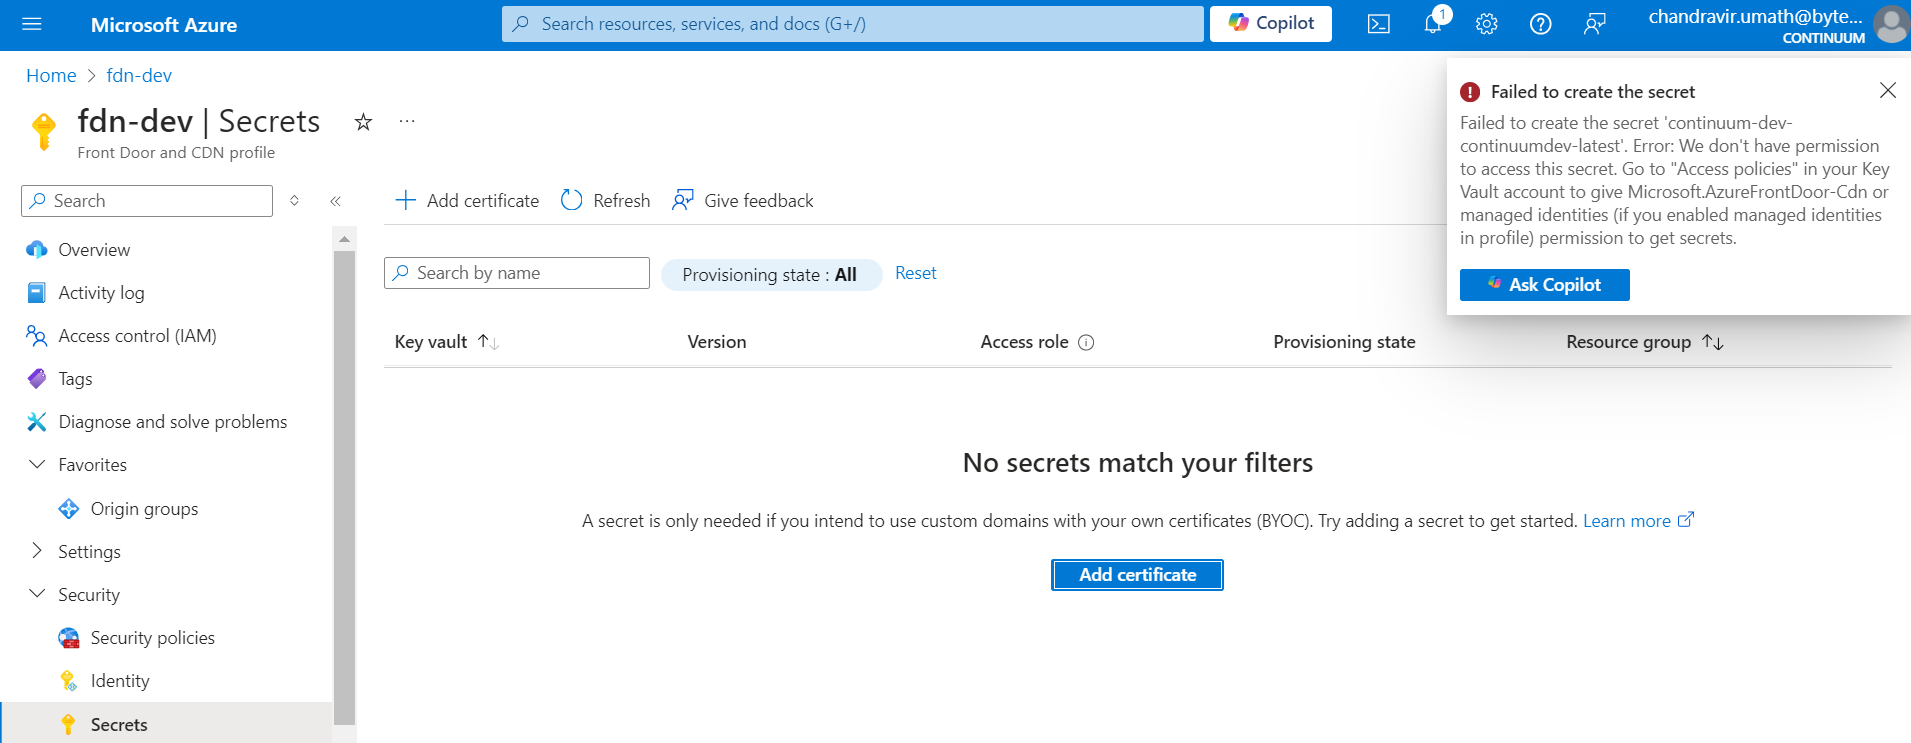This screenshot has height=743, width=1911.
Task: Refresh the secrets list
Action: [605, 201]
